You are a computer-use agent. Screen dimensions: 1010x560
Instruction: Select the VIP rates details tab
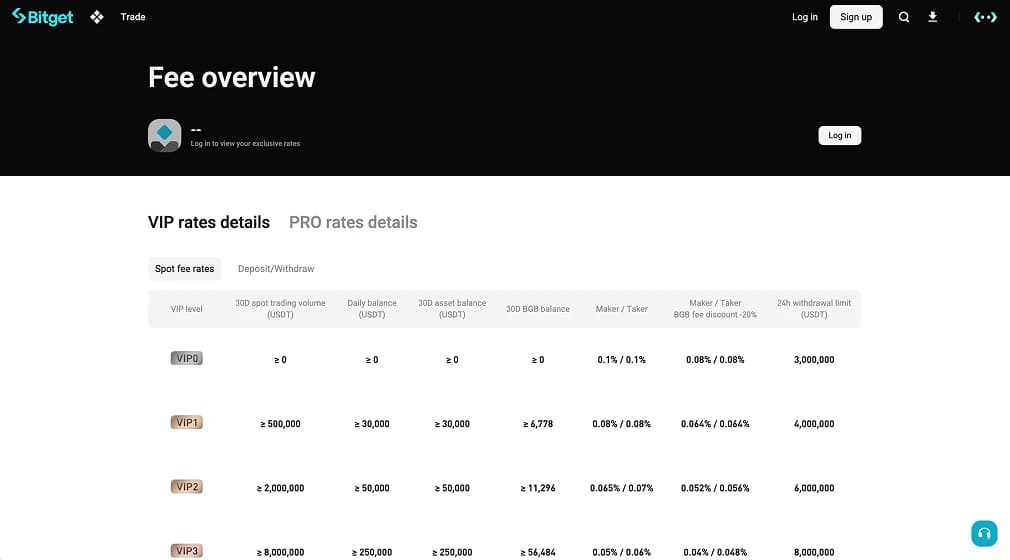click(x=209, y=222)
